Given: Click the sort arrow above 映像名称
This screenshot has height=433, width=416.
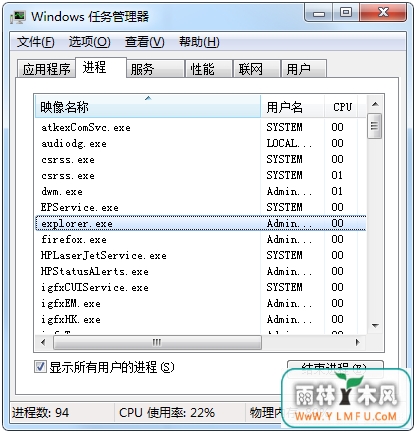Looking at the screenshot, I should coord(148,98).
